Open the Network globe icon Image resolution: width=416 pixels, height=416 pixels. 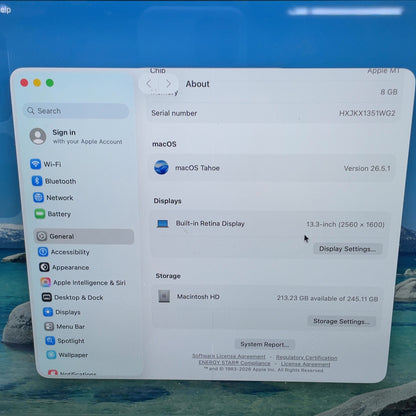(38, 197)
